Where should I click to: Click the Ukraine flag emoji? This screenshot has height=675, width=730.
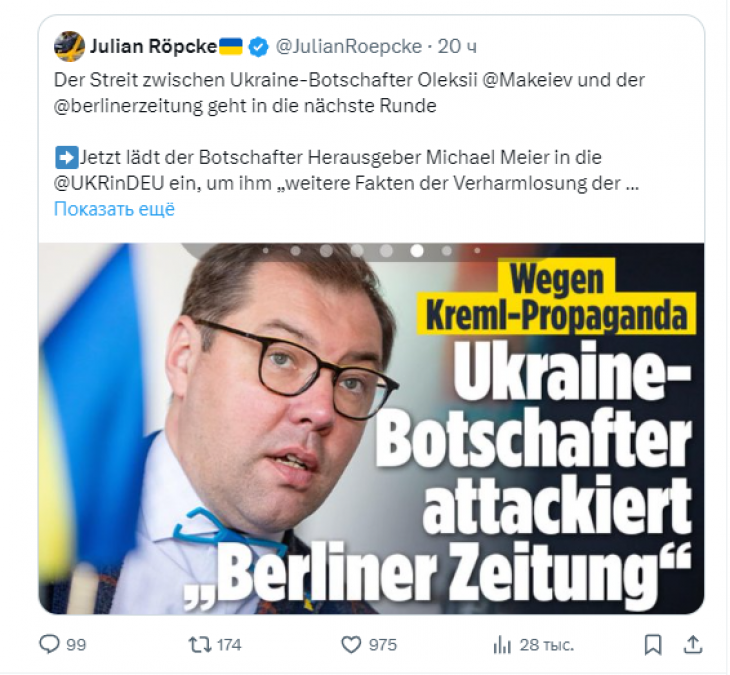(231, 47)
